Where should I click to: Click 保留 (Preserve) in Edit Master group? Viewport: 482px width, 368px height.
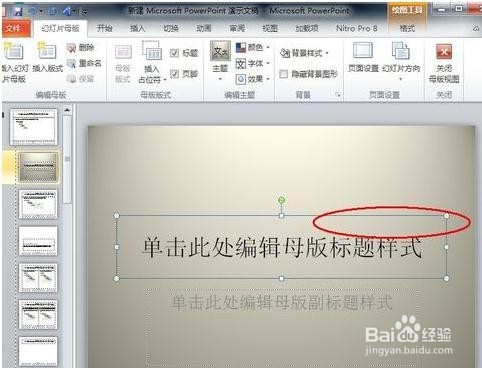tap(81, 79)
